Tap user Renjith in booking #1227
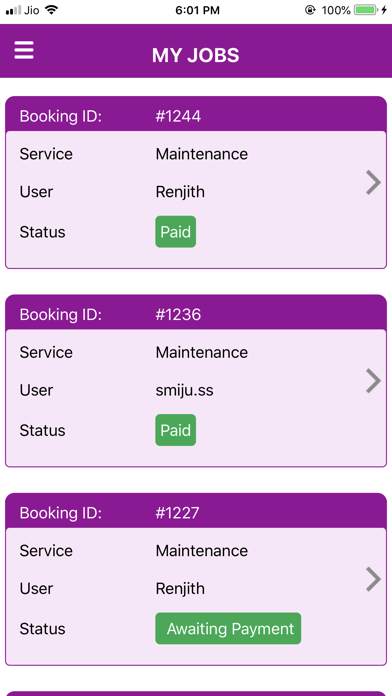Screen dimensions: 392x696 click(180, 589)
